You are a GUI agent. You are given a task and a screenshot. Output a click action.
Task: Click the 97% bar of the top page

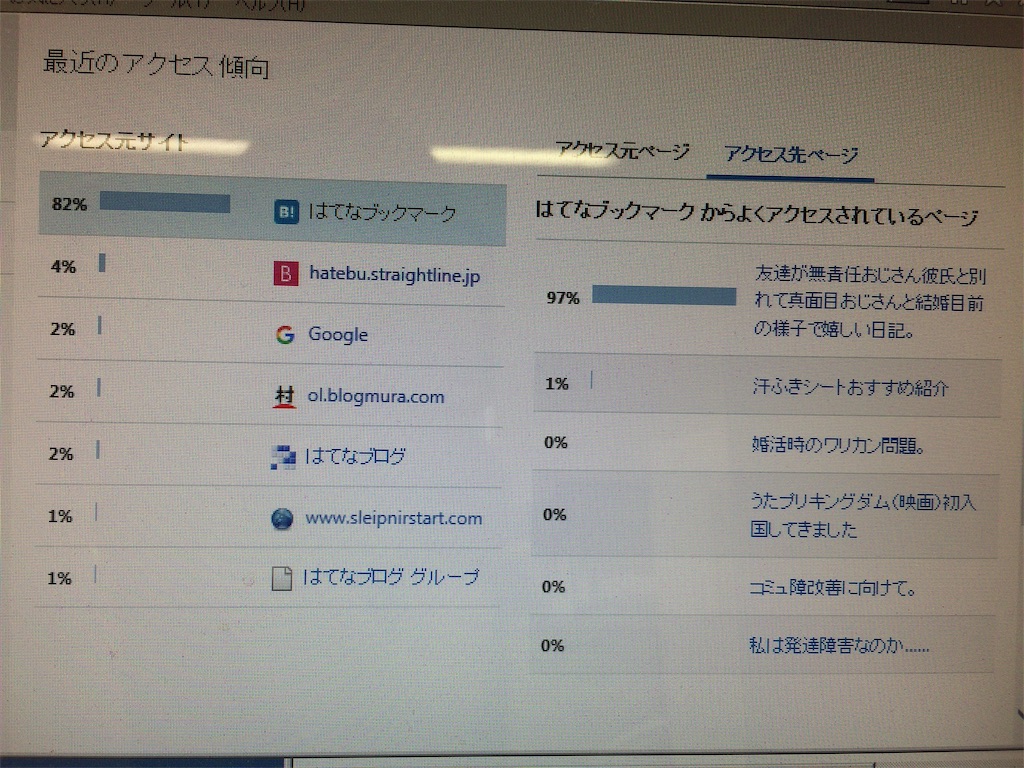(664, 295)
